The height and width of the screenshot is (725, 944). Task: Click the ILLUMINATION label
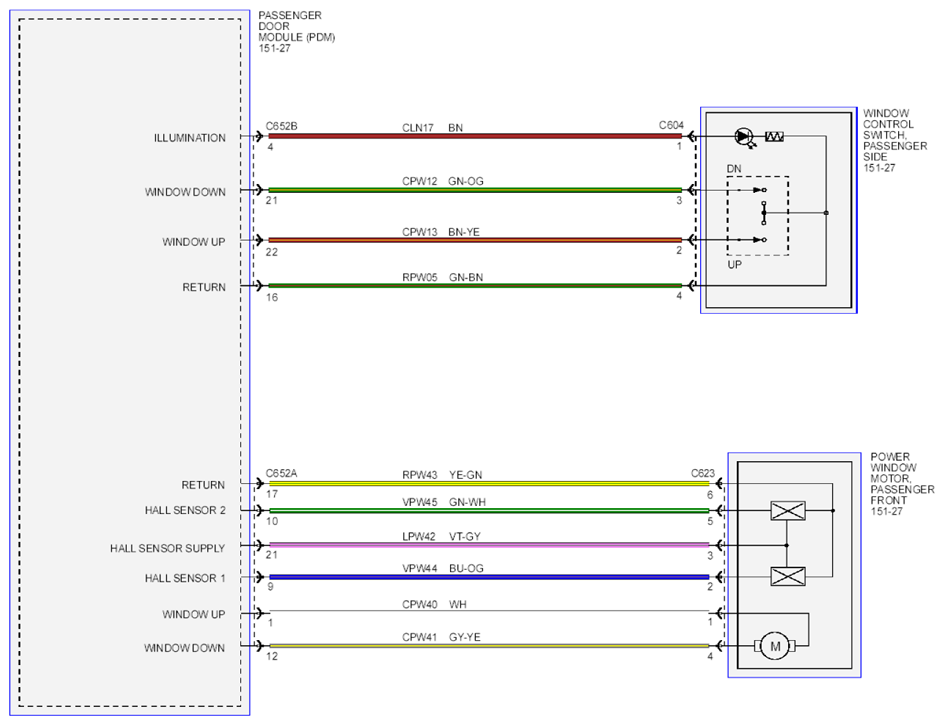click(190, 138)
